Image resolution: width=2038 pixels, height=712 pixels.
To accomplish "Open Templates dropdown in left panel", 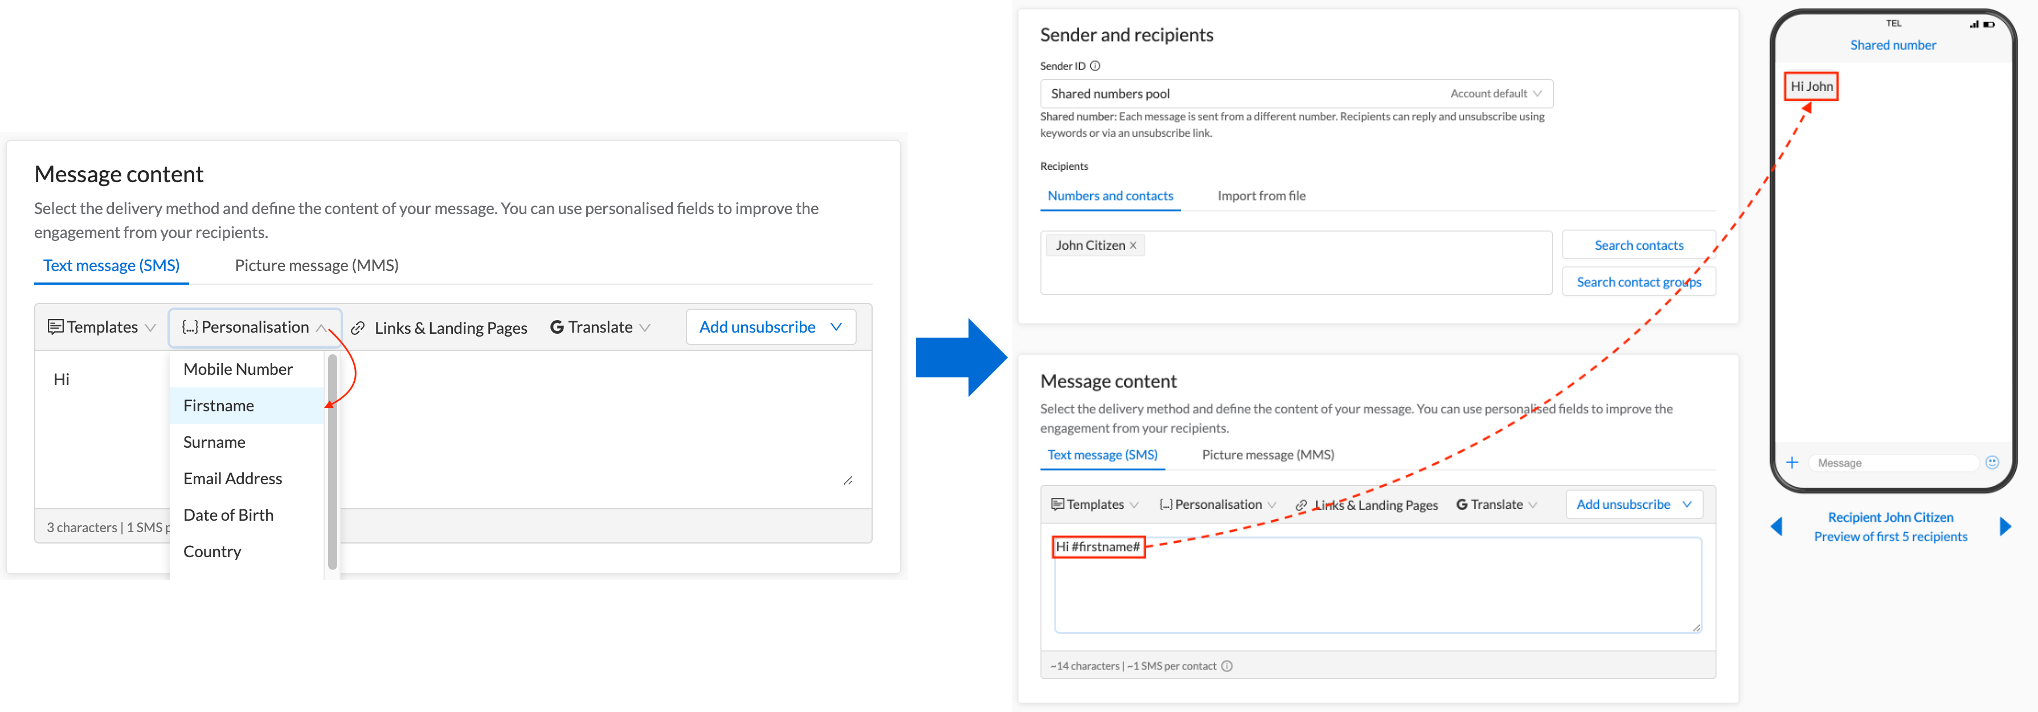I will click(102, 327).
